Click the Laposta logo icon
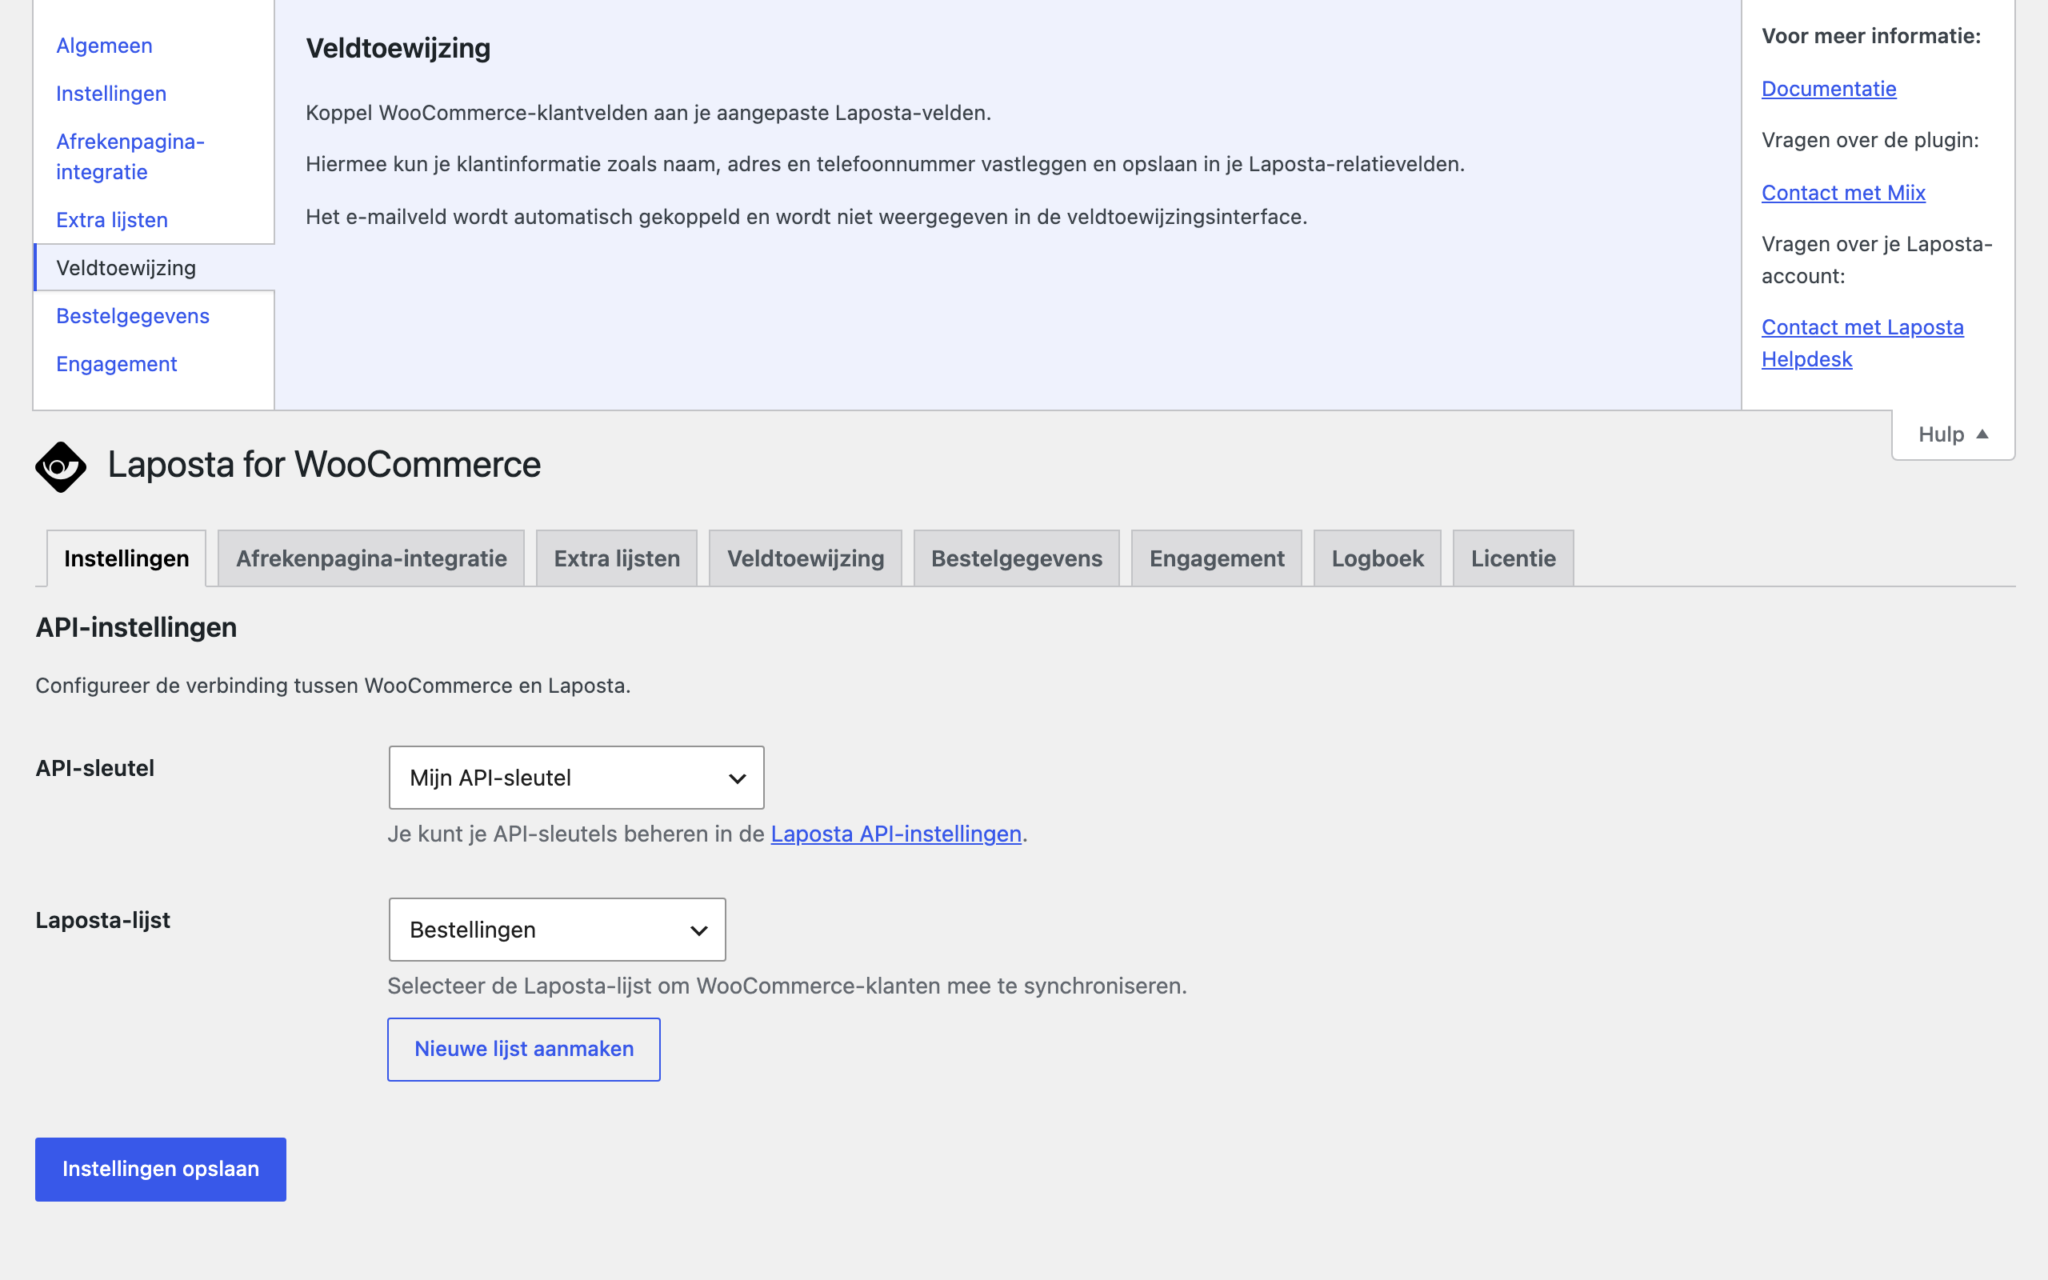Screen dimensions: 2048x1280 click(x=61, y=466)
